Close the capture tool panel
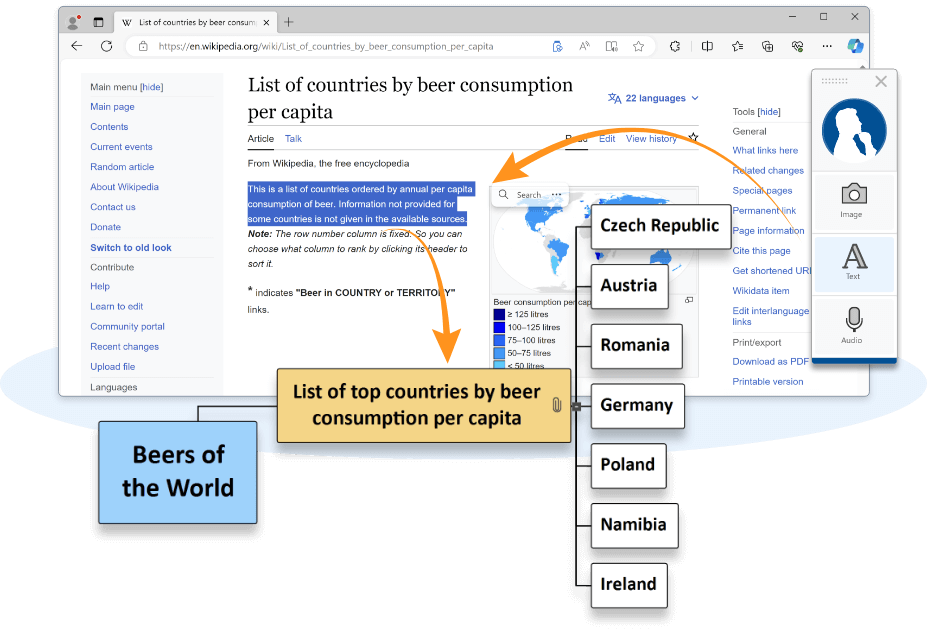 (881, 82)
